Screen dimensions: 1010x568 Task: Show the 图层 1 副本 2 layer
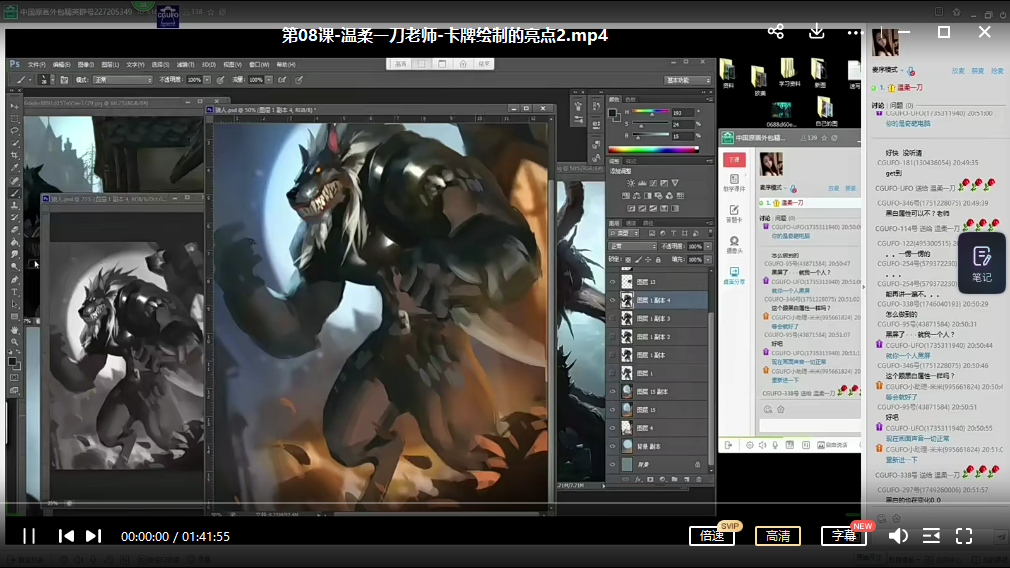(x=613, y=337)
